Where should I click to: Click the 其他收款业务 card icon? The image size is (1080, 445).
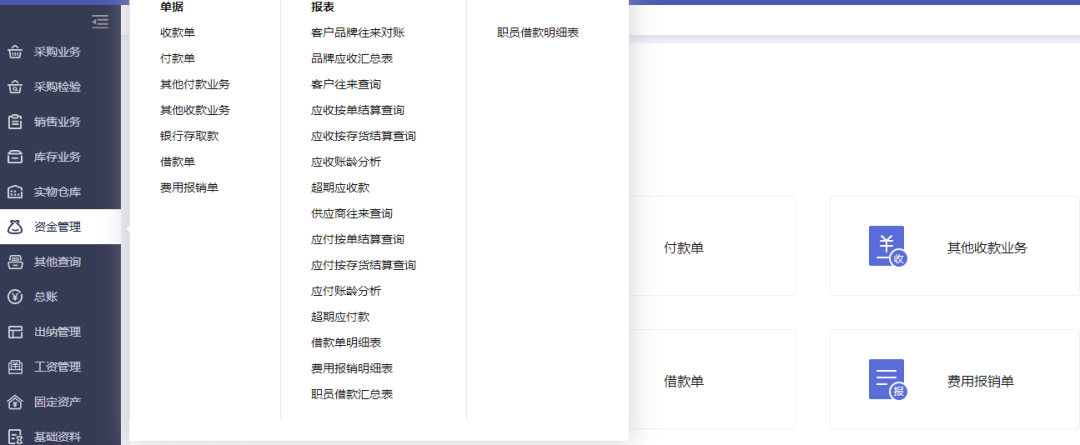(886, 247)
